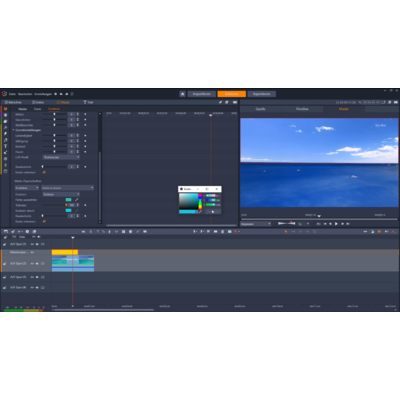Switch to the Exportieren tab
This screenshot has width=400, height=400.
pyautogui.click(x=261, y=94)
